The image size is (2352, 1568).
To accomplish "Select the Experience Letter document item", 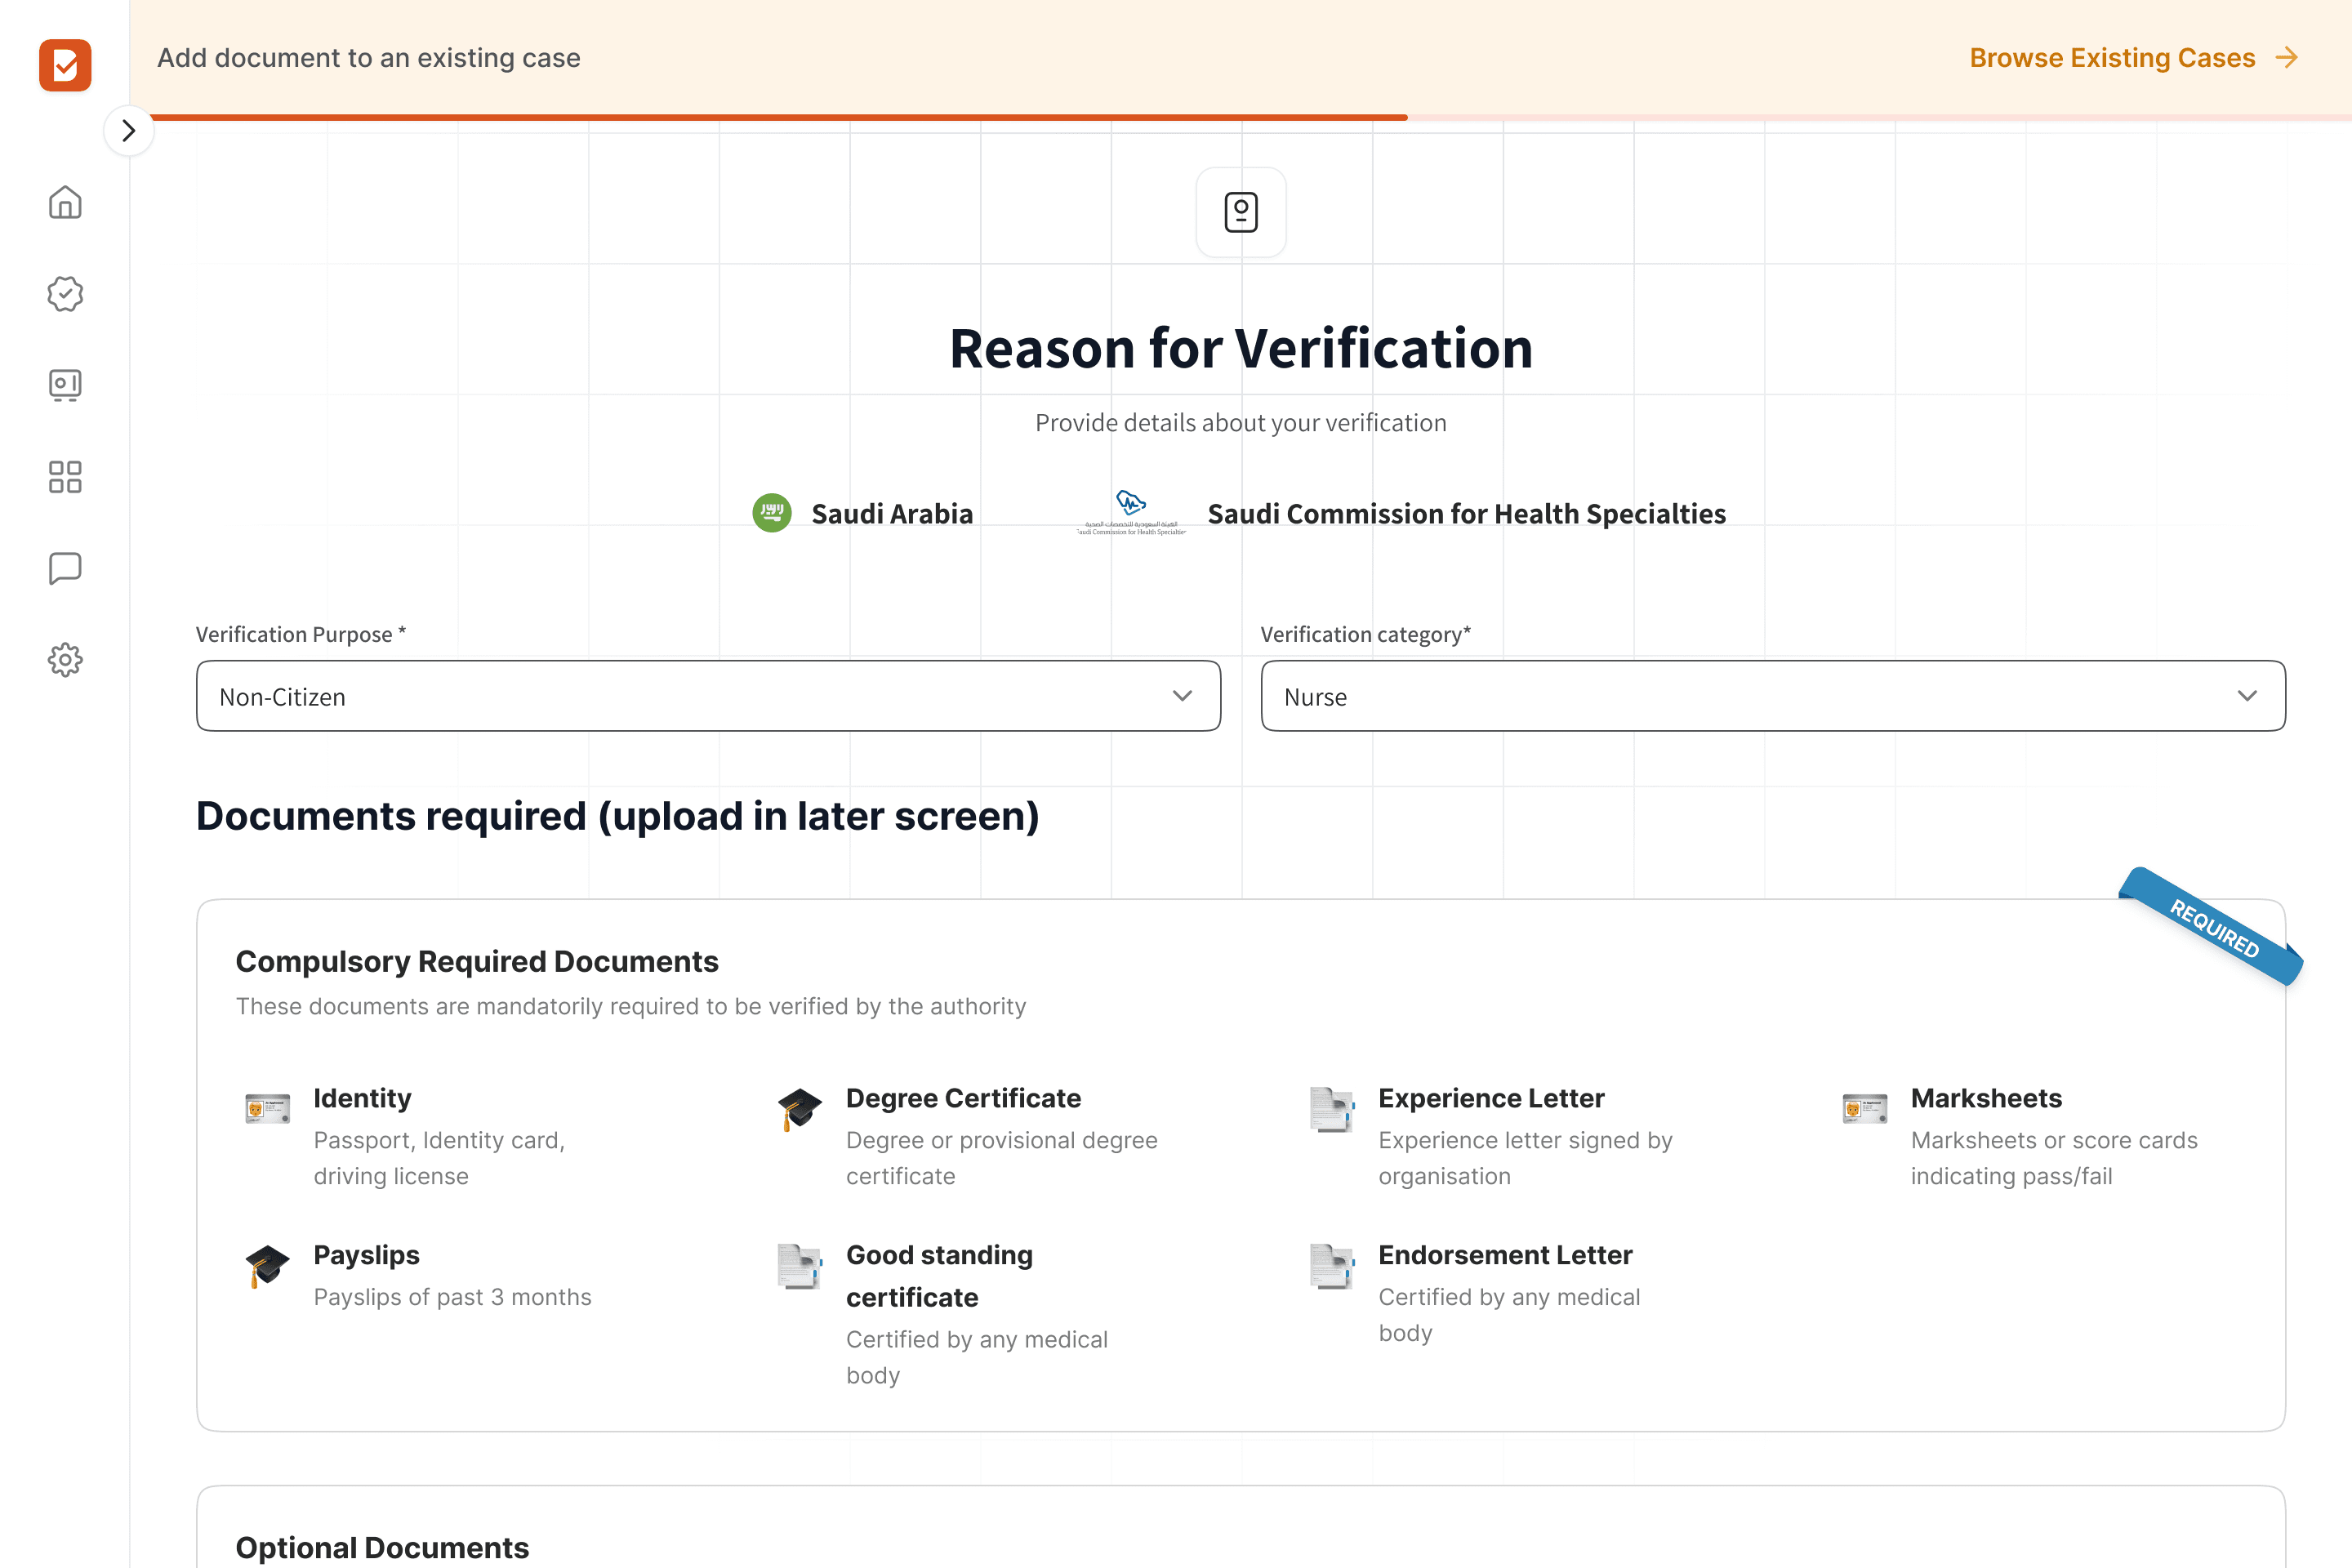I will pyautogui.click(x=1490, y=1098).
